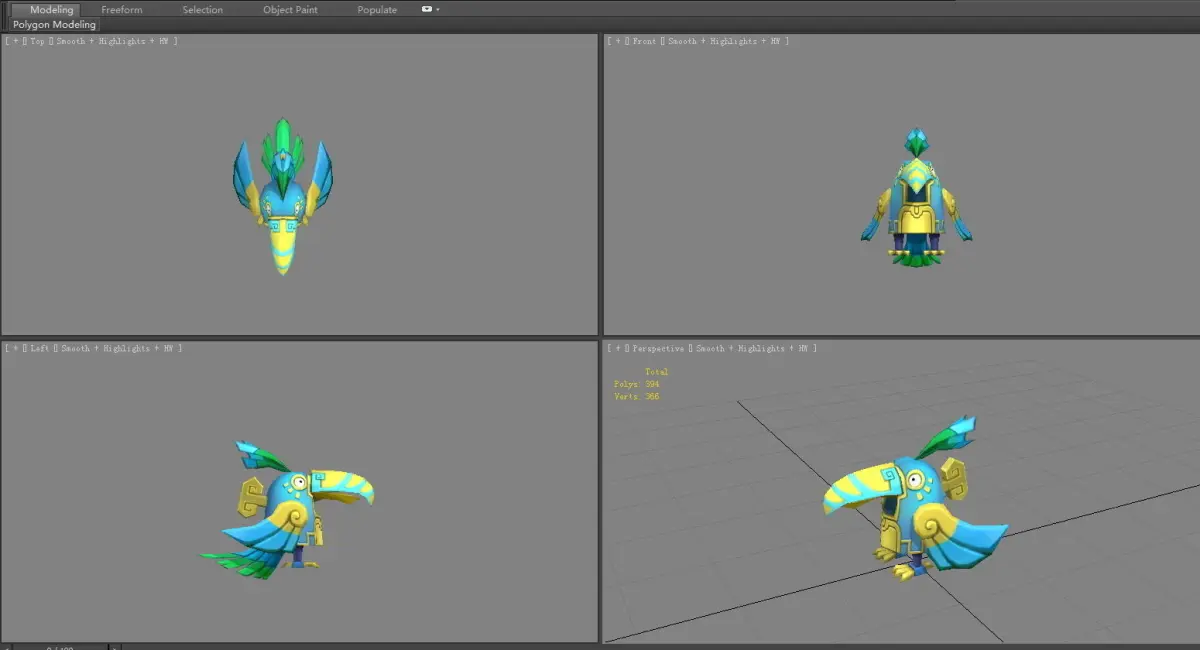1200x650 pixels.
Task: Open the Left viewport view name menu
Action: point(39,348)
